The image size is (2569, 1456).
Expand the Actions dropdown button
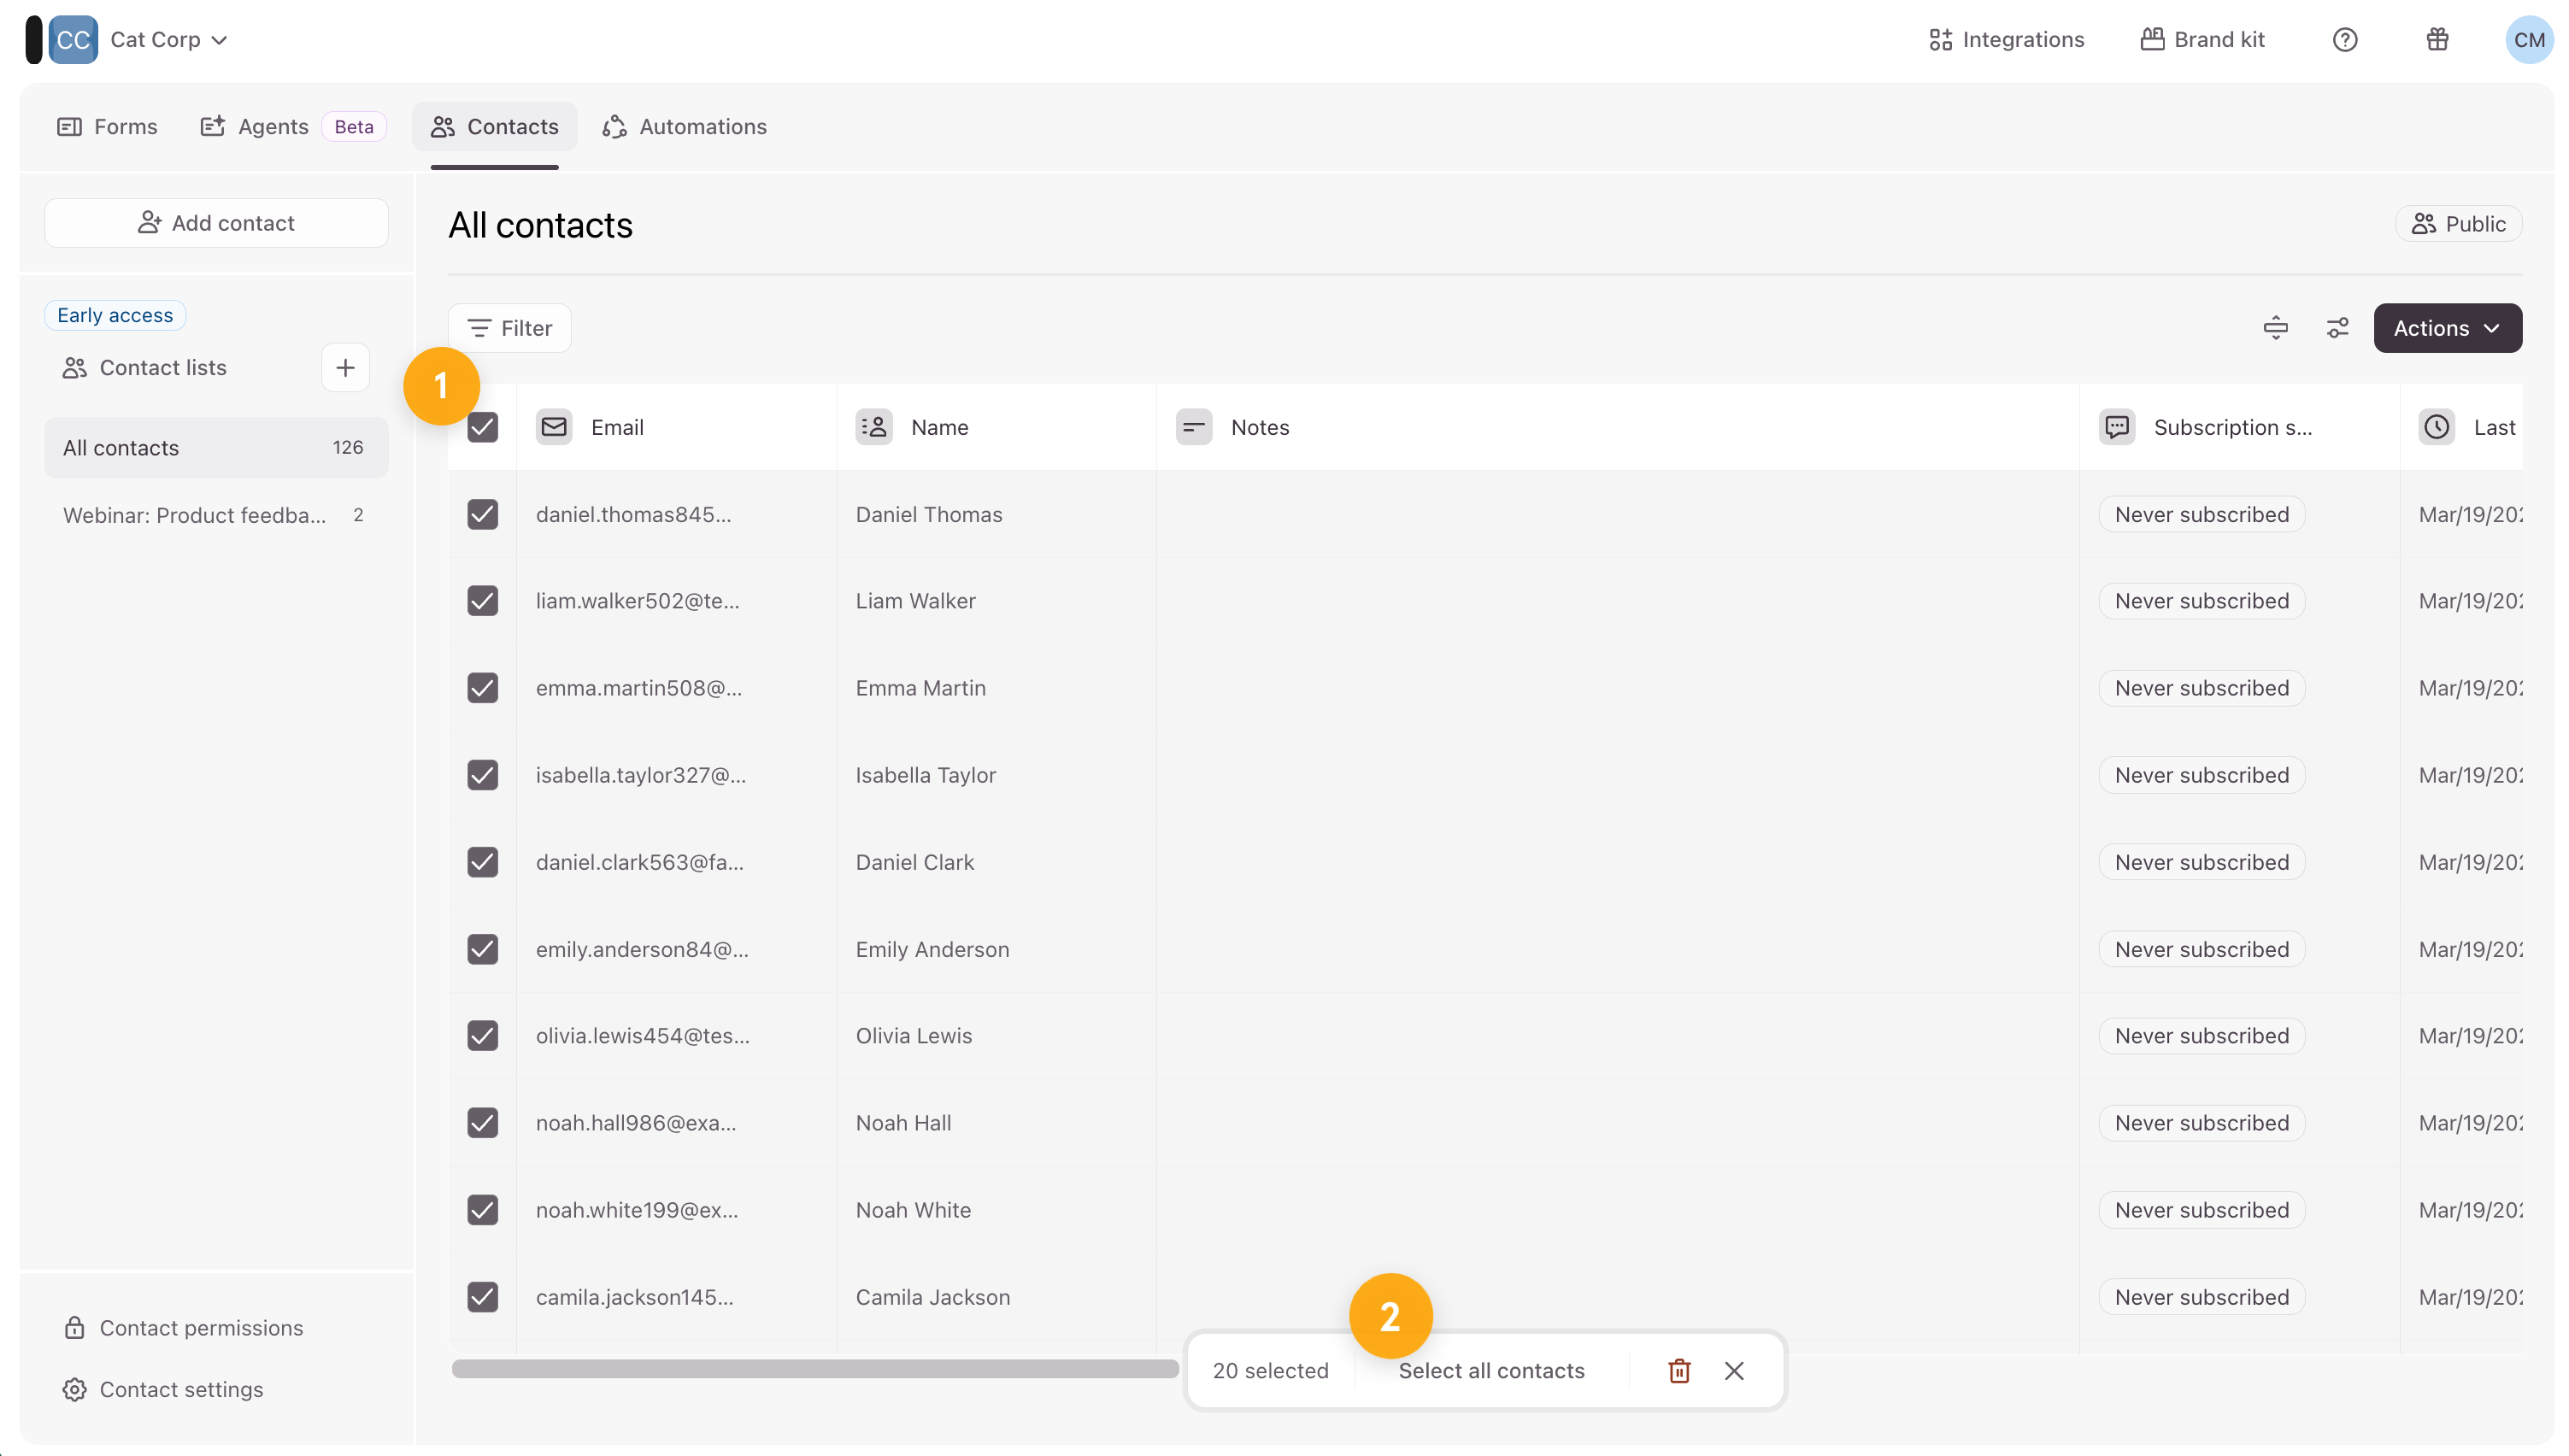[x=2447, y=328]
